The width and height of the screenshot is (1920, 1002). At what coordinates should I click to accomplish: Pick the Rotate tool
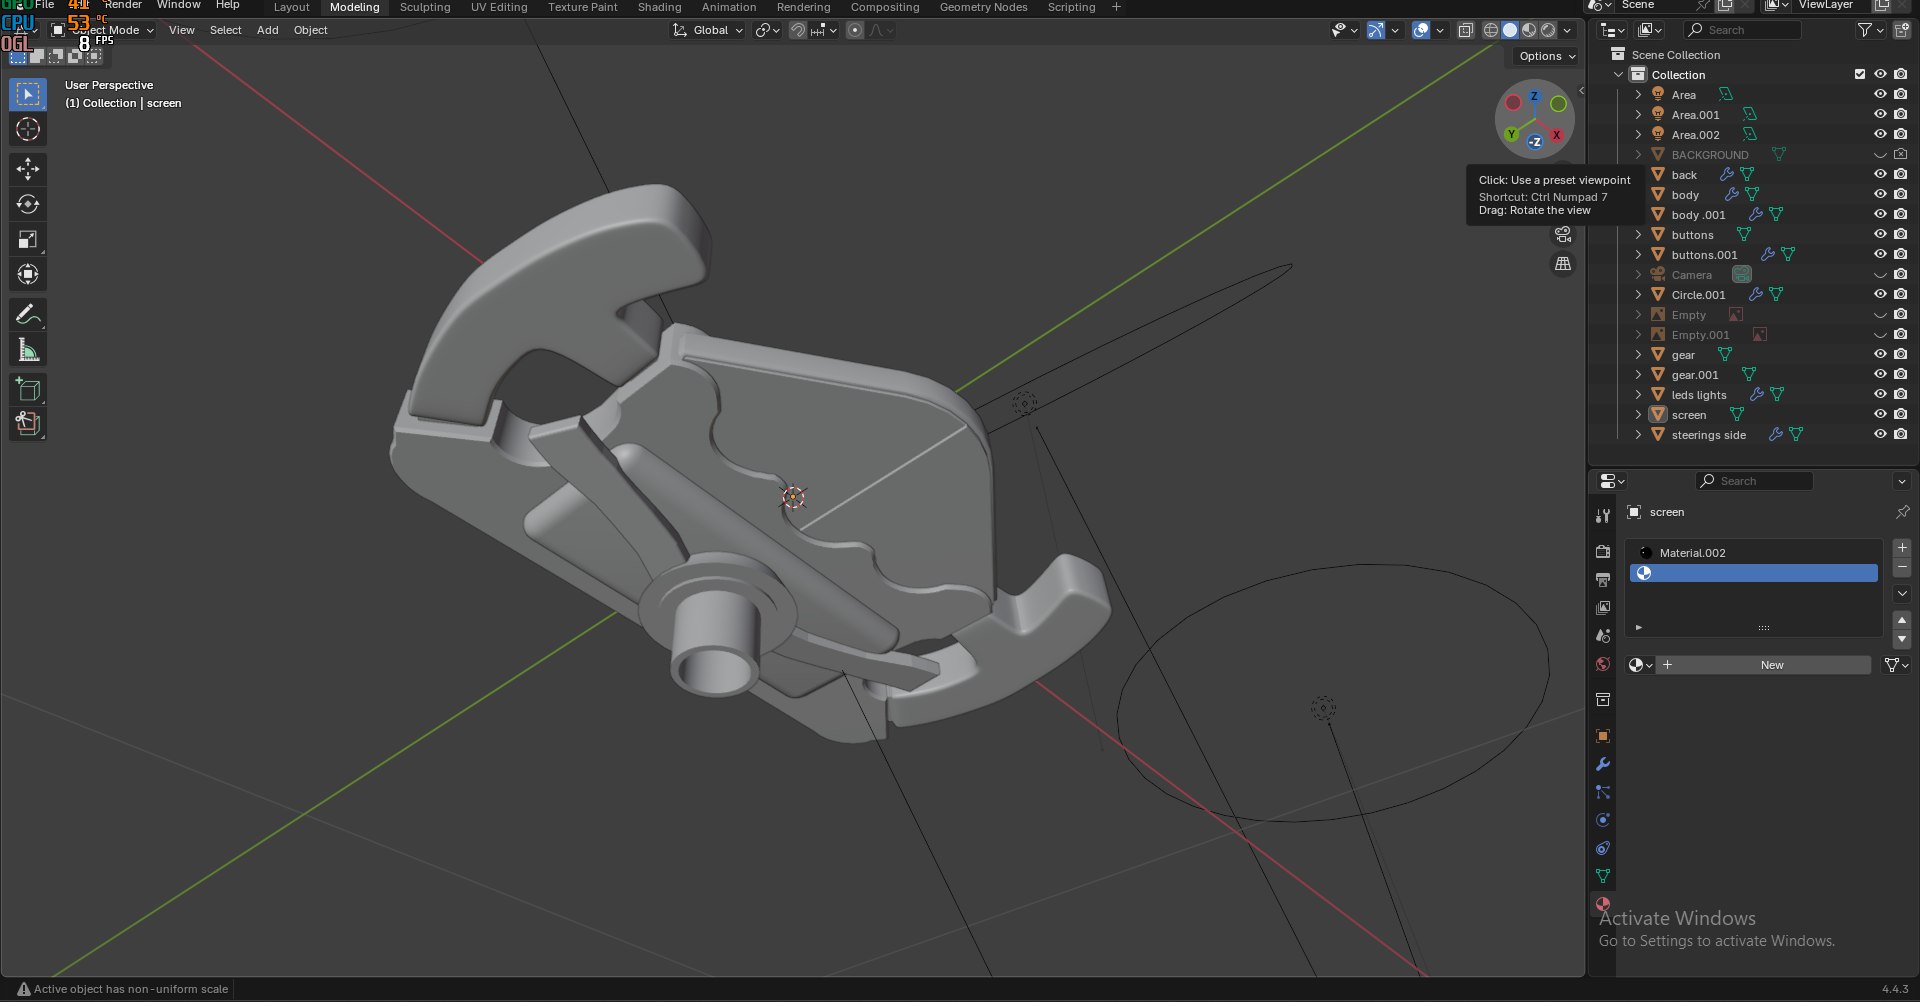(x=28, y=204)
